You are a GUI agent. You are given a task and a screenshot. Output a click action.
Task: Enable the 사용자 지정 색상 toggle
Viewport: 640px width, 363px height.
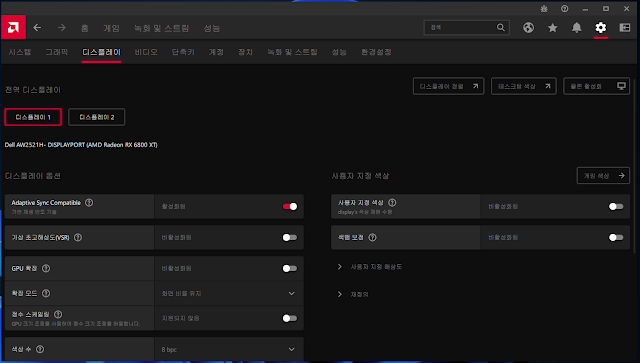click(616, 206)
